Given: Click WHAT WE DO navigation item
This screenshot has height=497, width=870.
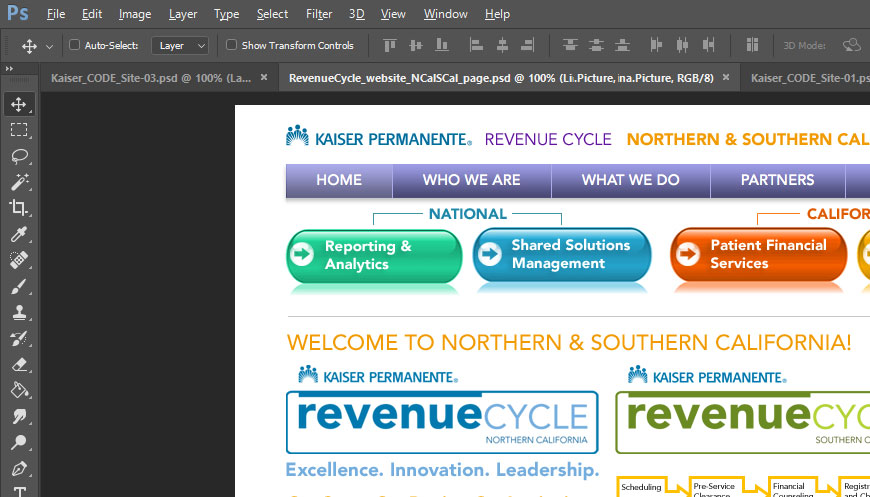Looking at the screenshot, I should coord(630,180).
